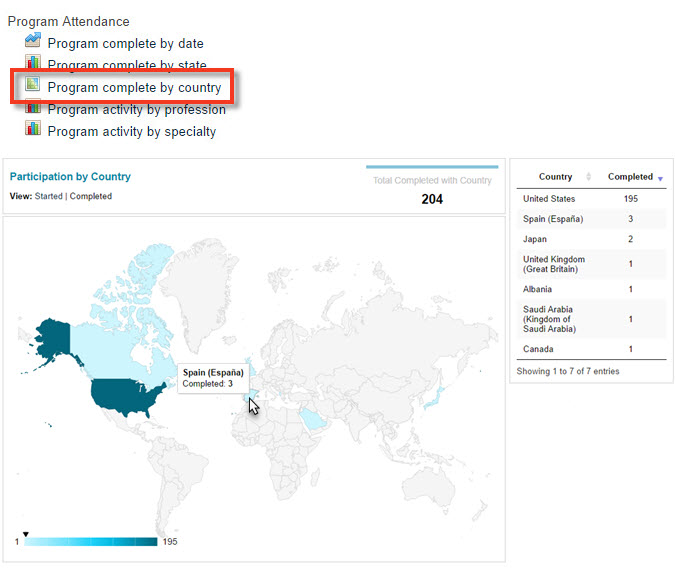Click the map icon for Program complete by country
Viewport: 675px width, 575px height.
coord(33,84)
